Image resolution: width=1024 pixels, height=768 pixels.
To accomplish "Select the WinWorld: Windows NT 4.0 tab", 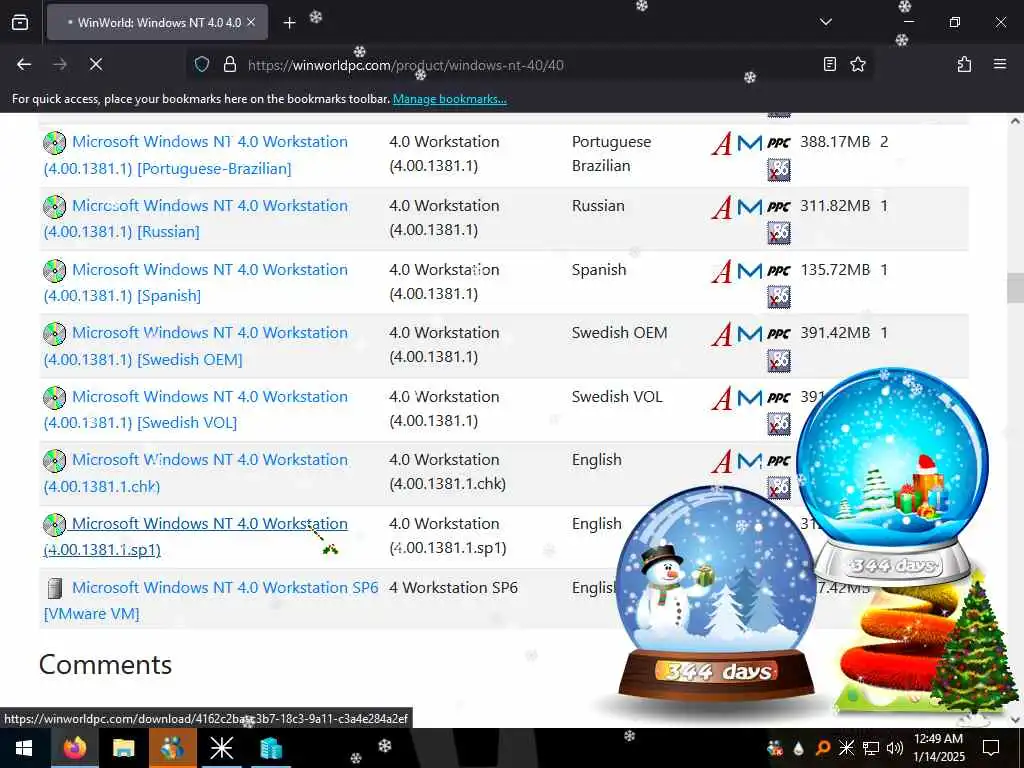I will (157, 22).
